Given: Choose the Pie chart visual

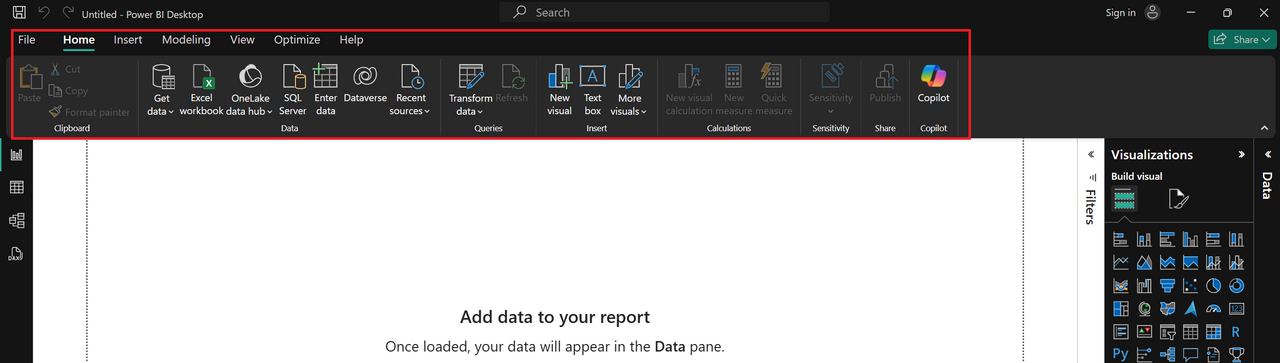Looking at the screenshot, I should (x=1213, y=286).
